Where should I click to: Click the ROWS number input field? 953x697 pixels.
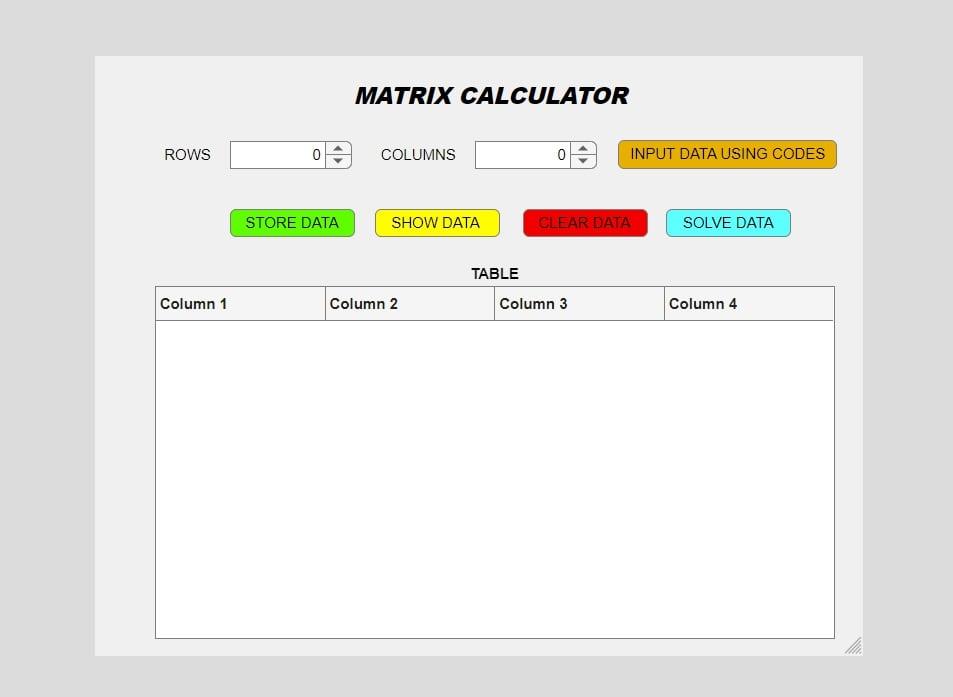point(280,155)
